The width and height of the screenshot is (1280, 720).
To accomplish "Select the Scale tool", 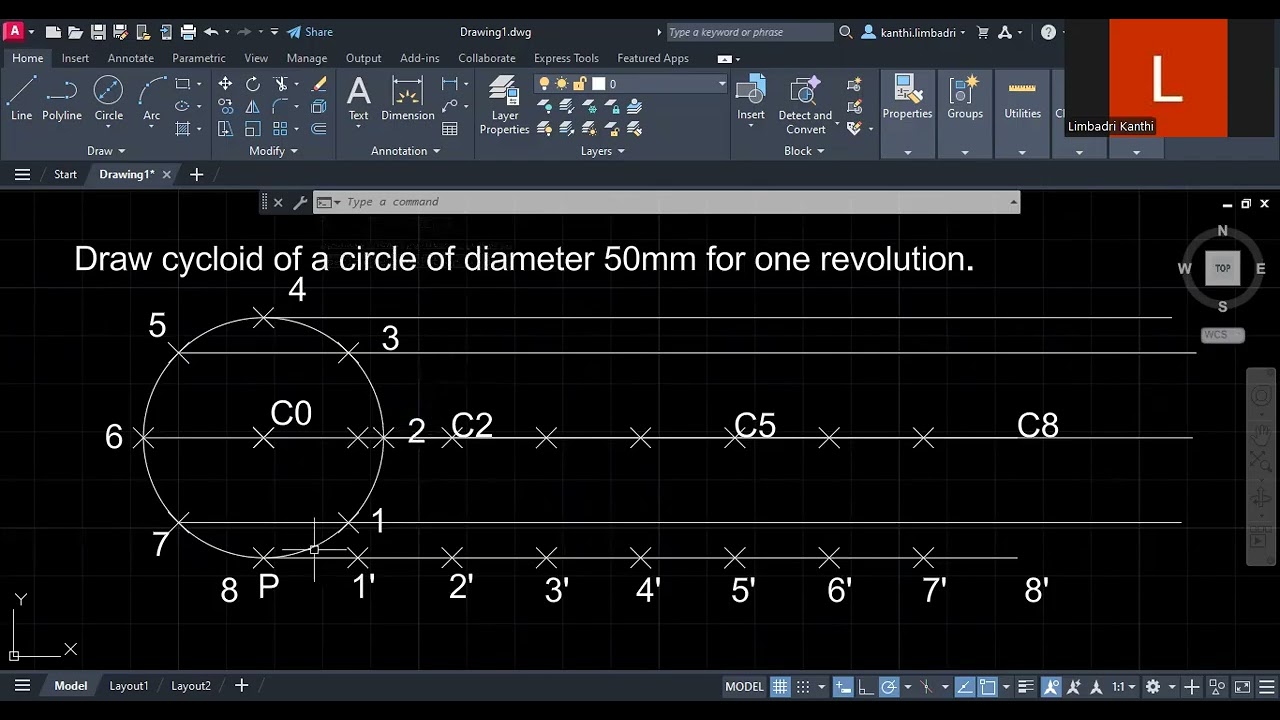I will click(252, 129).
